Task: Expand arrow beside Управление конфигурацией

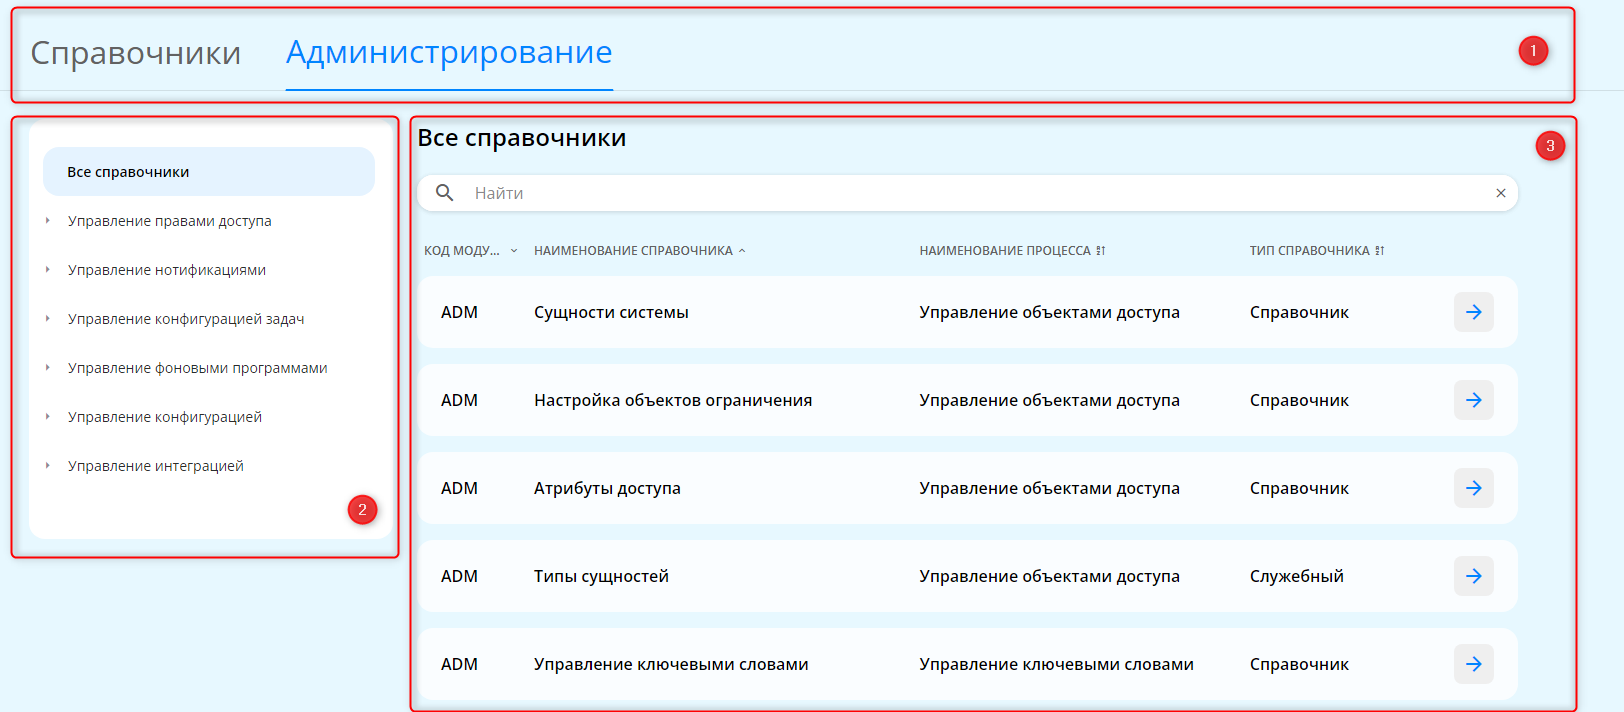Action: coord(47,416)
